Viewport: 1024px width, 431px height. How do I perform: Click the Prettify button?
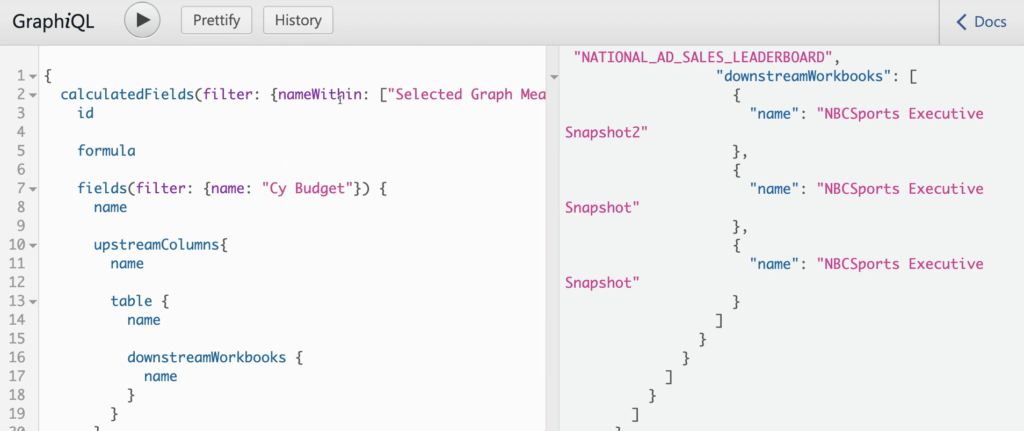[x=217, y=20]
